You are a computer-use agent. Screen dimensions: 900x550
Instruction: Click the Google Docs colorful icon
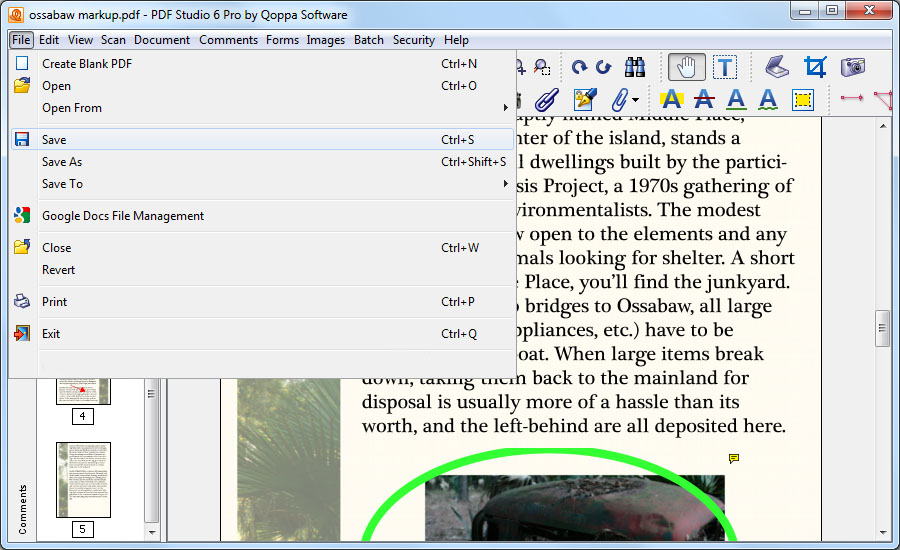[22, 215]
